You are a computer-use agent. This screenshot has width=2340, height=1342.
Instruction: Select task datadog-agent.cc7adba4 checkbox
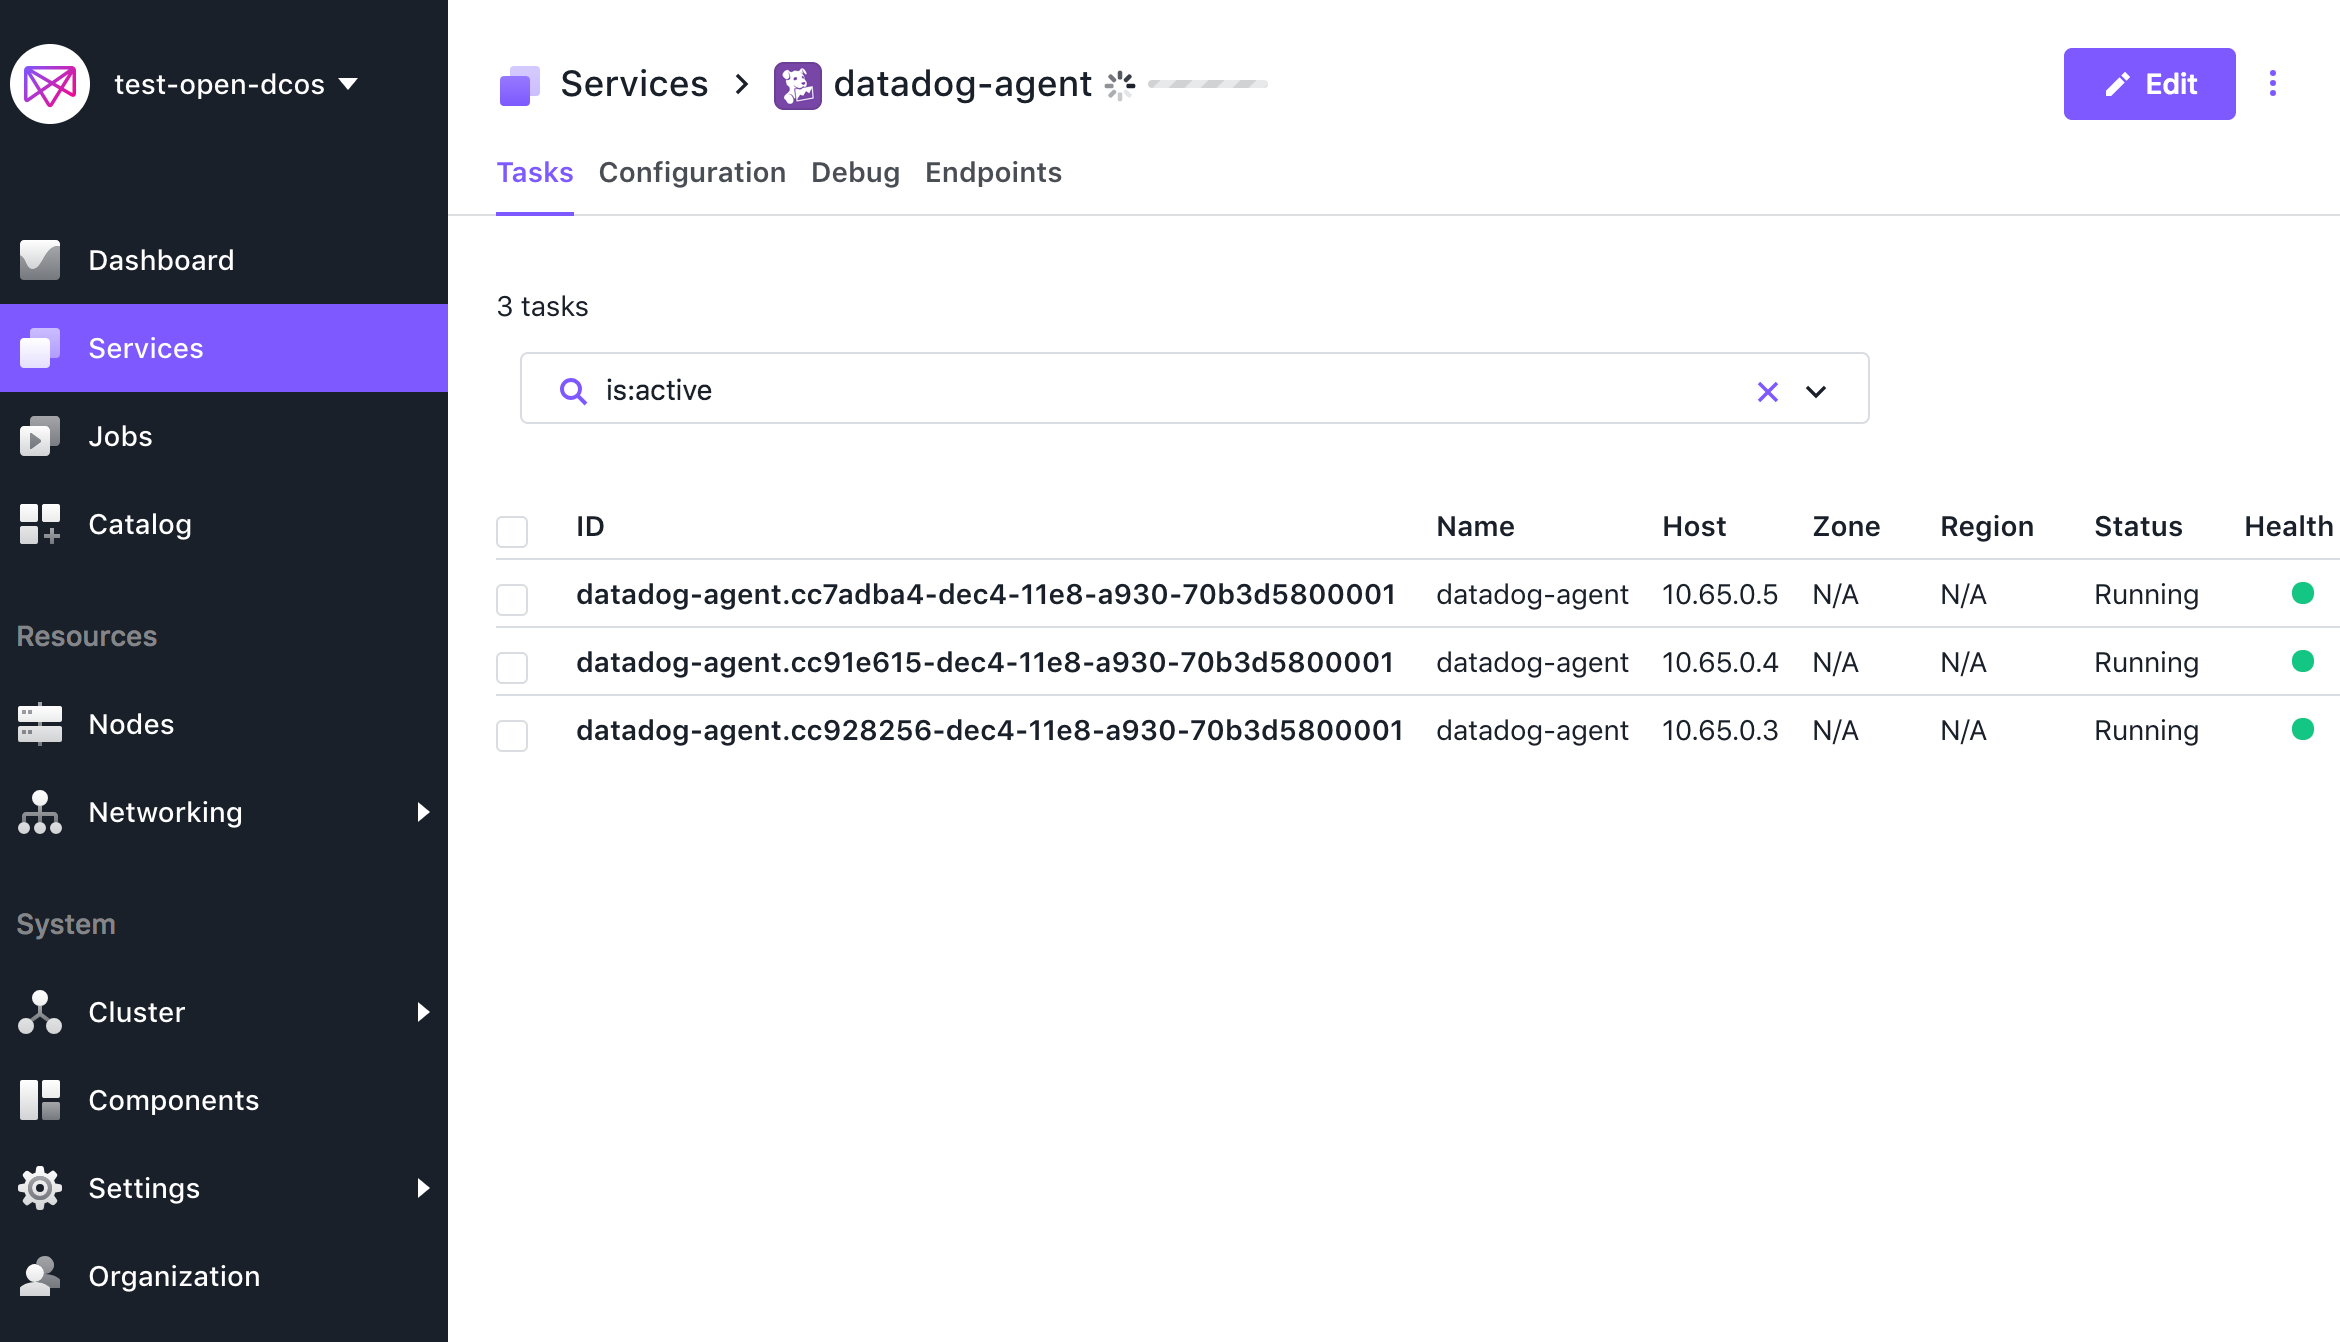coord(511,599)
